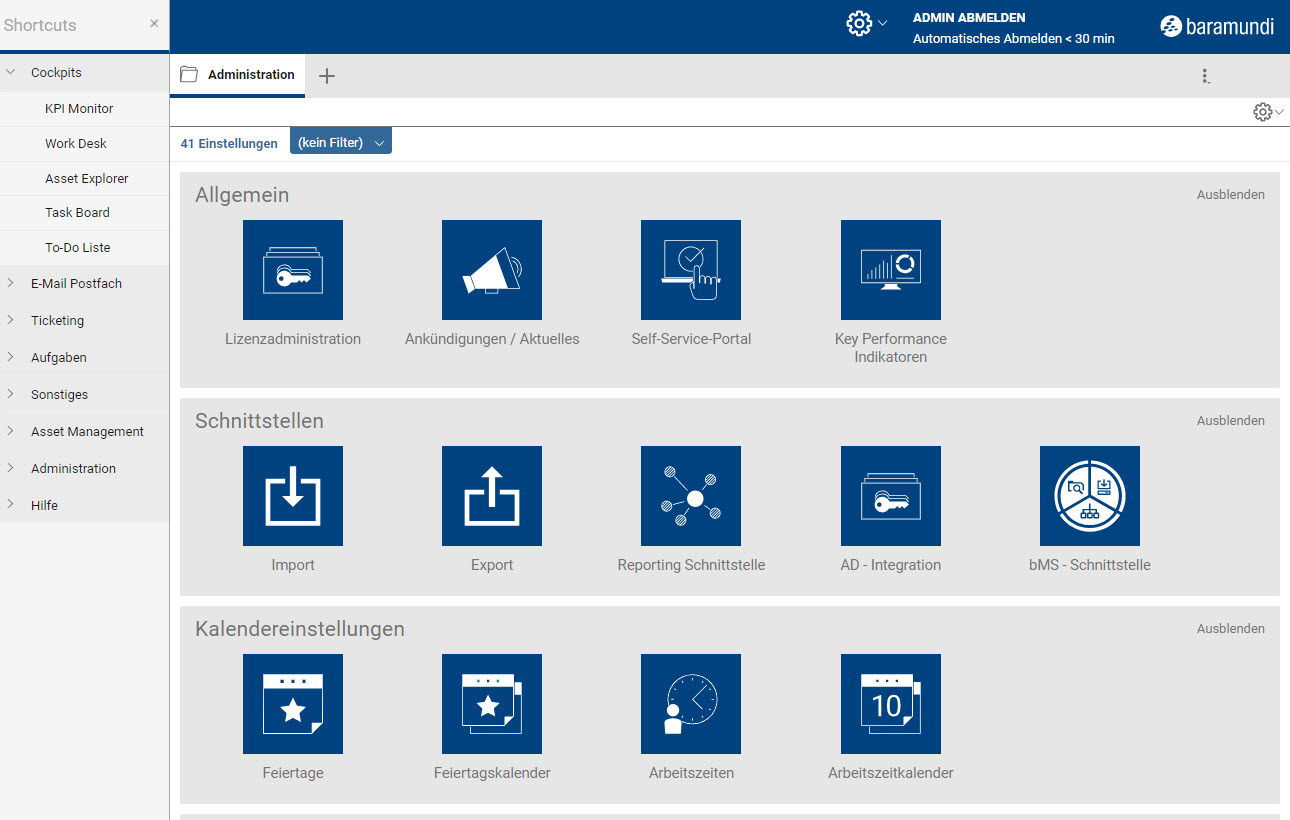
Task: Click the ADMIN ABMELDEN logout link
Action: point(968,18)
